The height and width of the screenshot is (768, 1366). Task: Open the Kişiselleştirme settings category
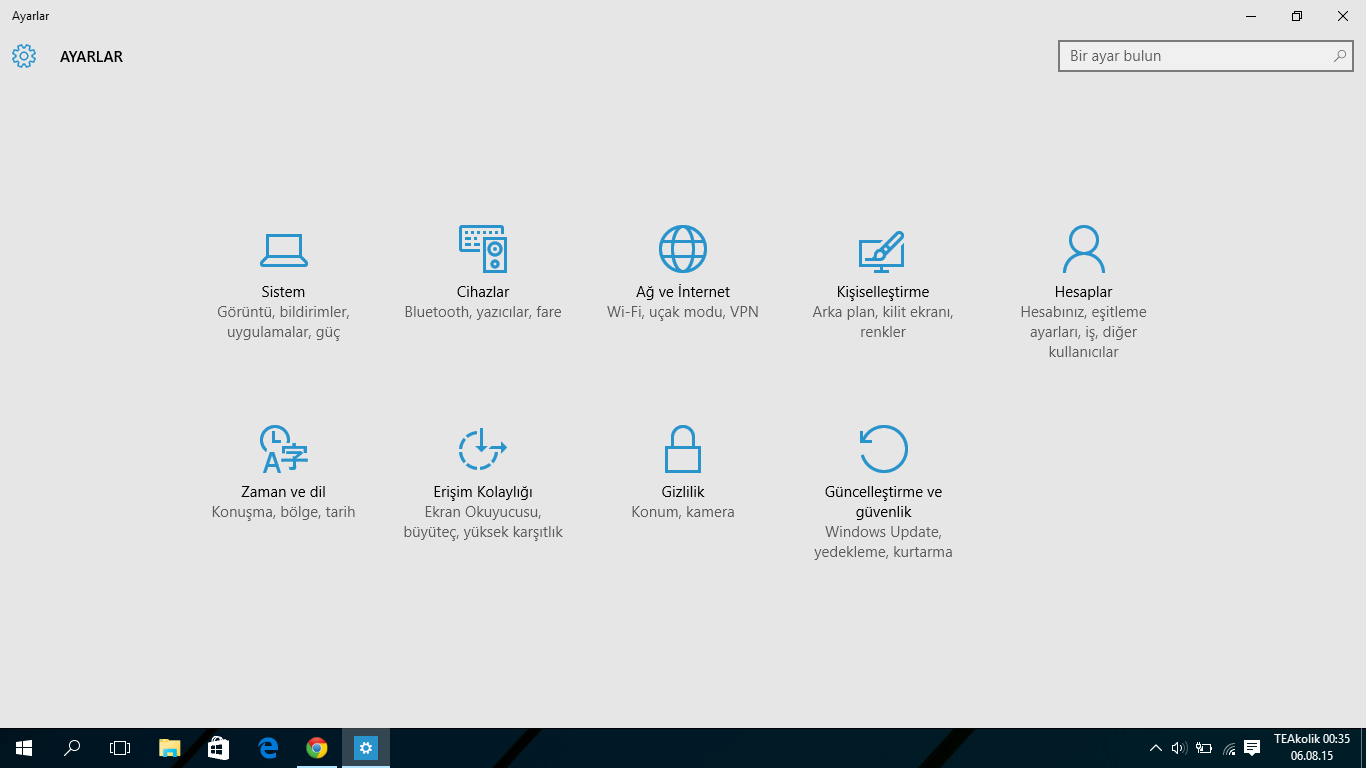(883, 283)
